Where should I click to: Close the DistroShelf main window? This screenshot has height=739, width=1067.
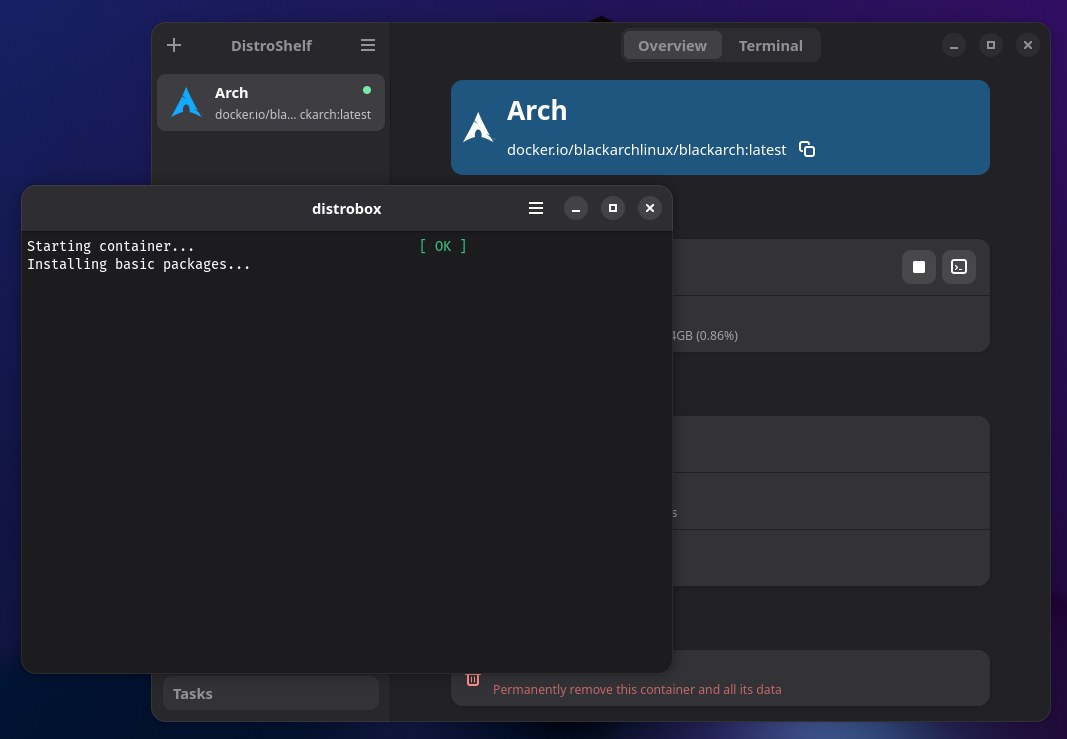click(x=1028, y=46)
